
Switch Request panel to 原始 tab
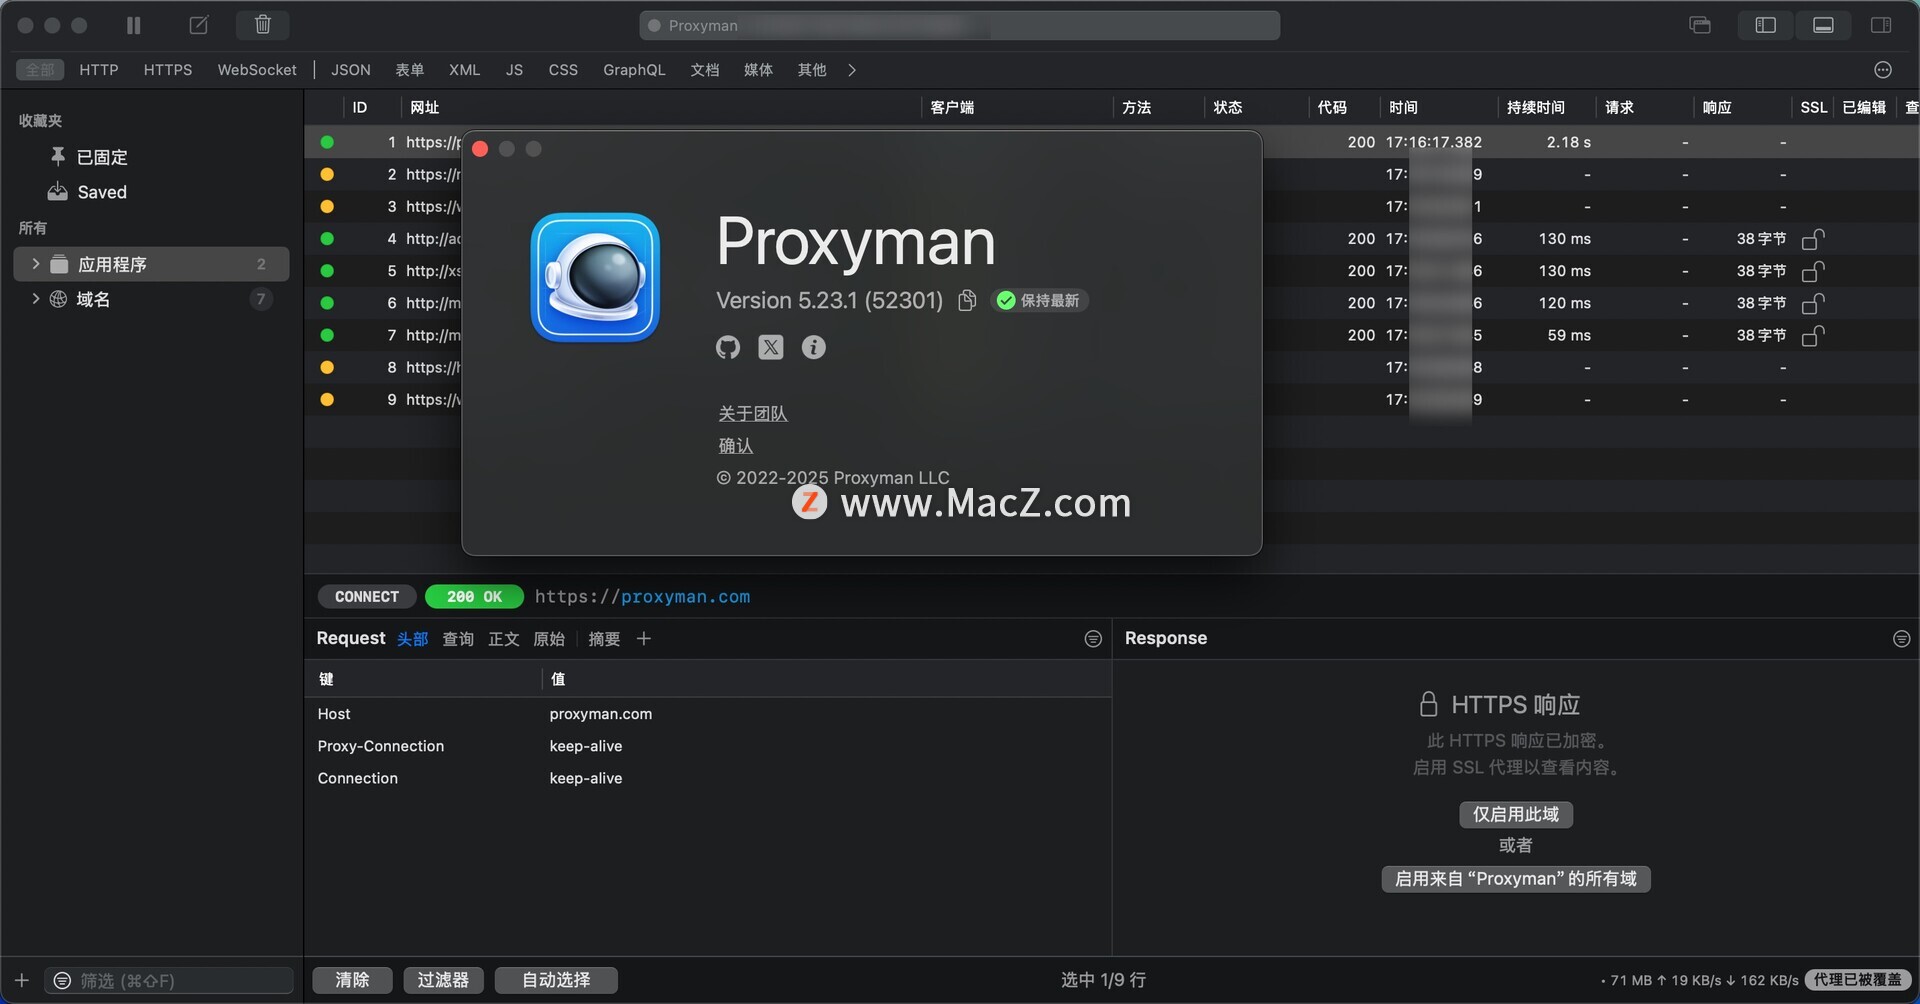549,639
